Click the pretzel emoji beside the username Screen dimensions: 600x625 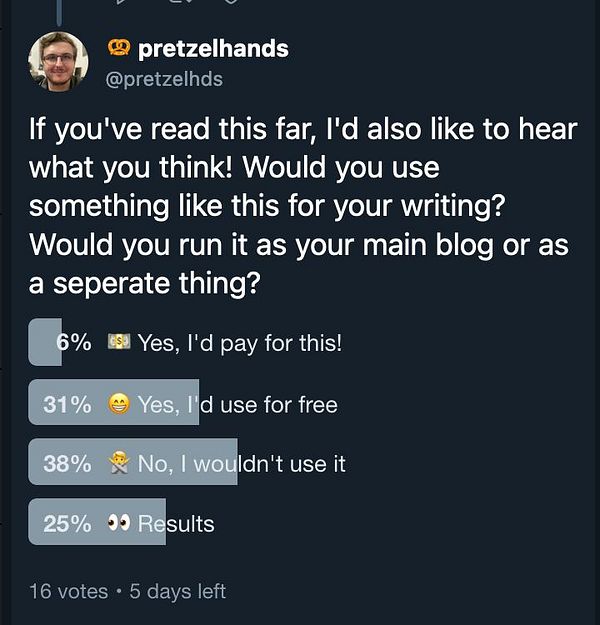coord(118,48)
